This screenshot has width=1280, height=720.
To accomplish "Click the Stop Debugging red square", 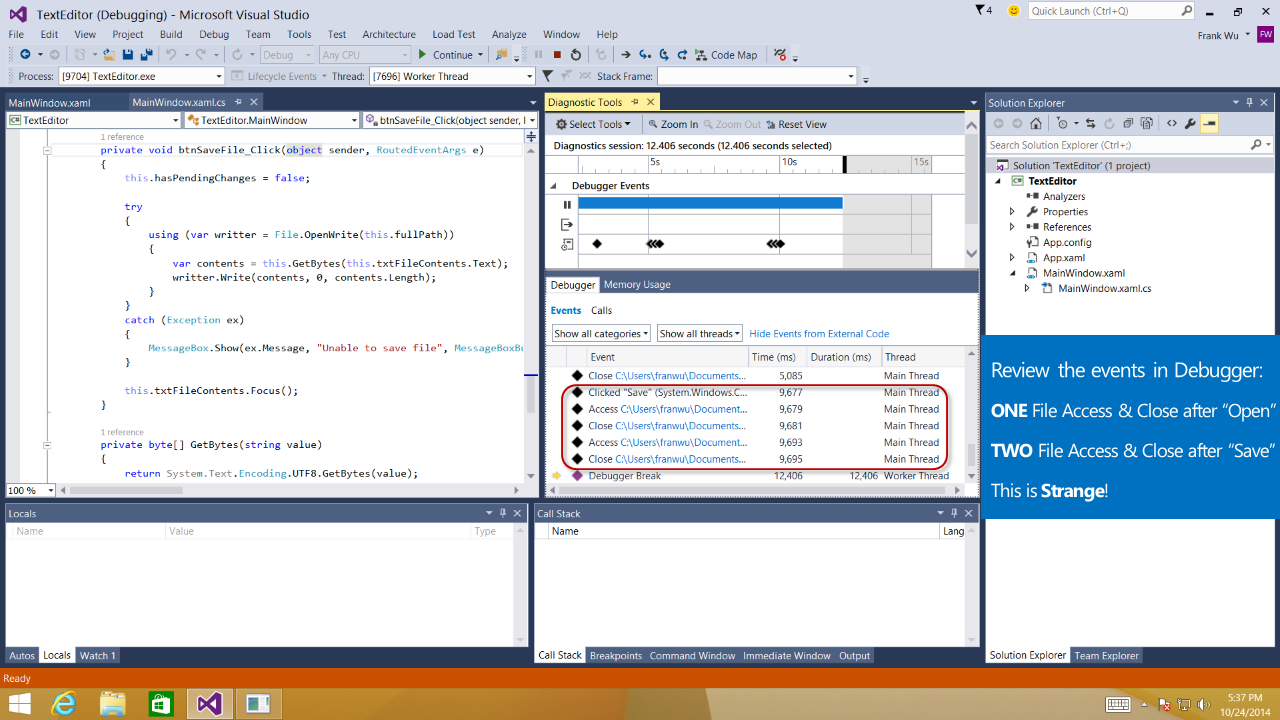I will 557,55.
